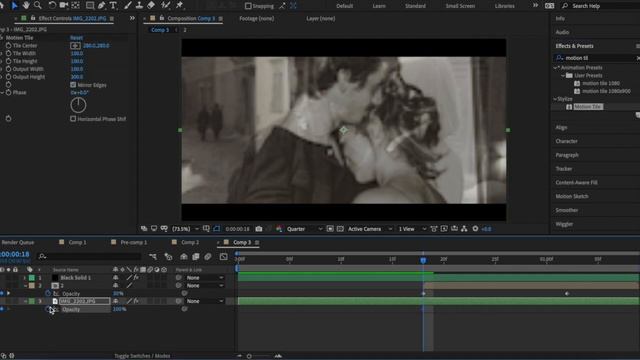Open the Libraries workspace

pos(504,6)
